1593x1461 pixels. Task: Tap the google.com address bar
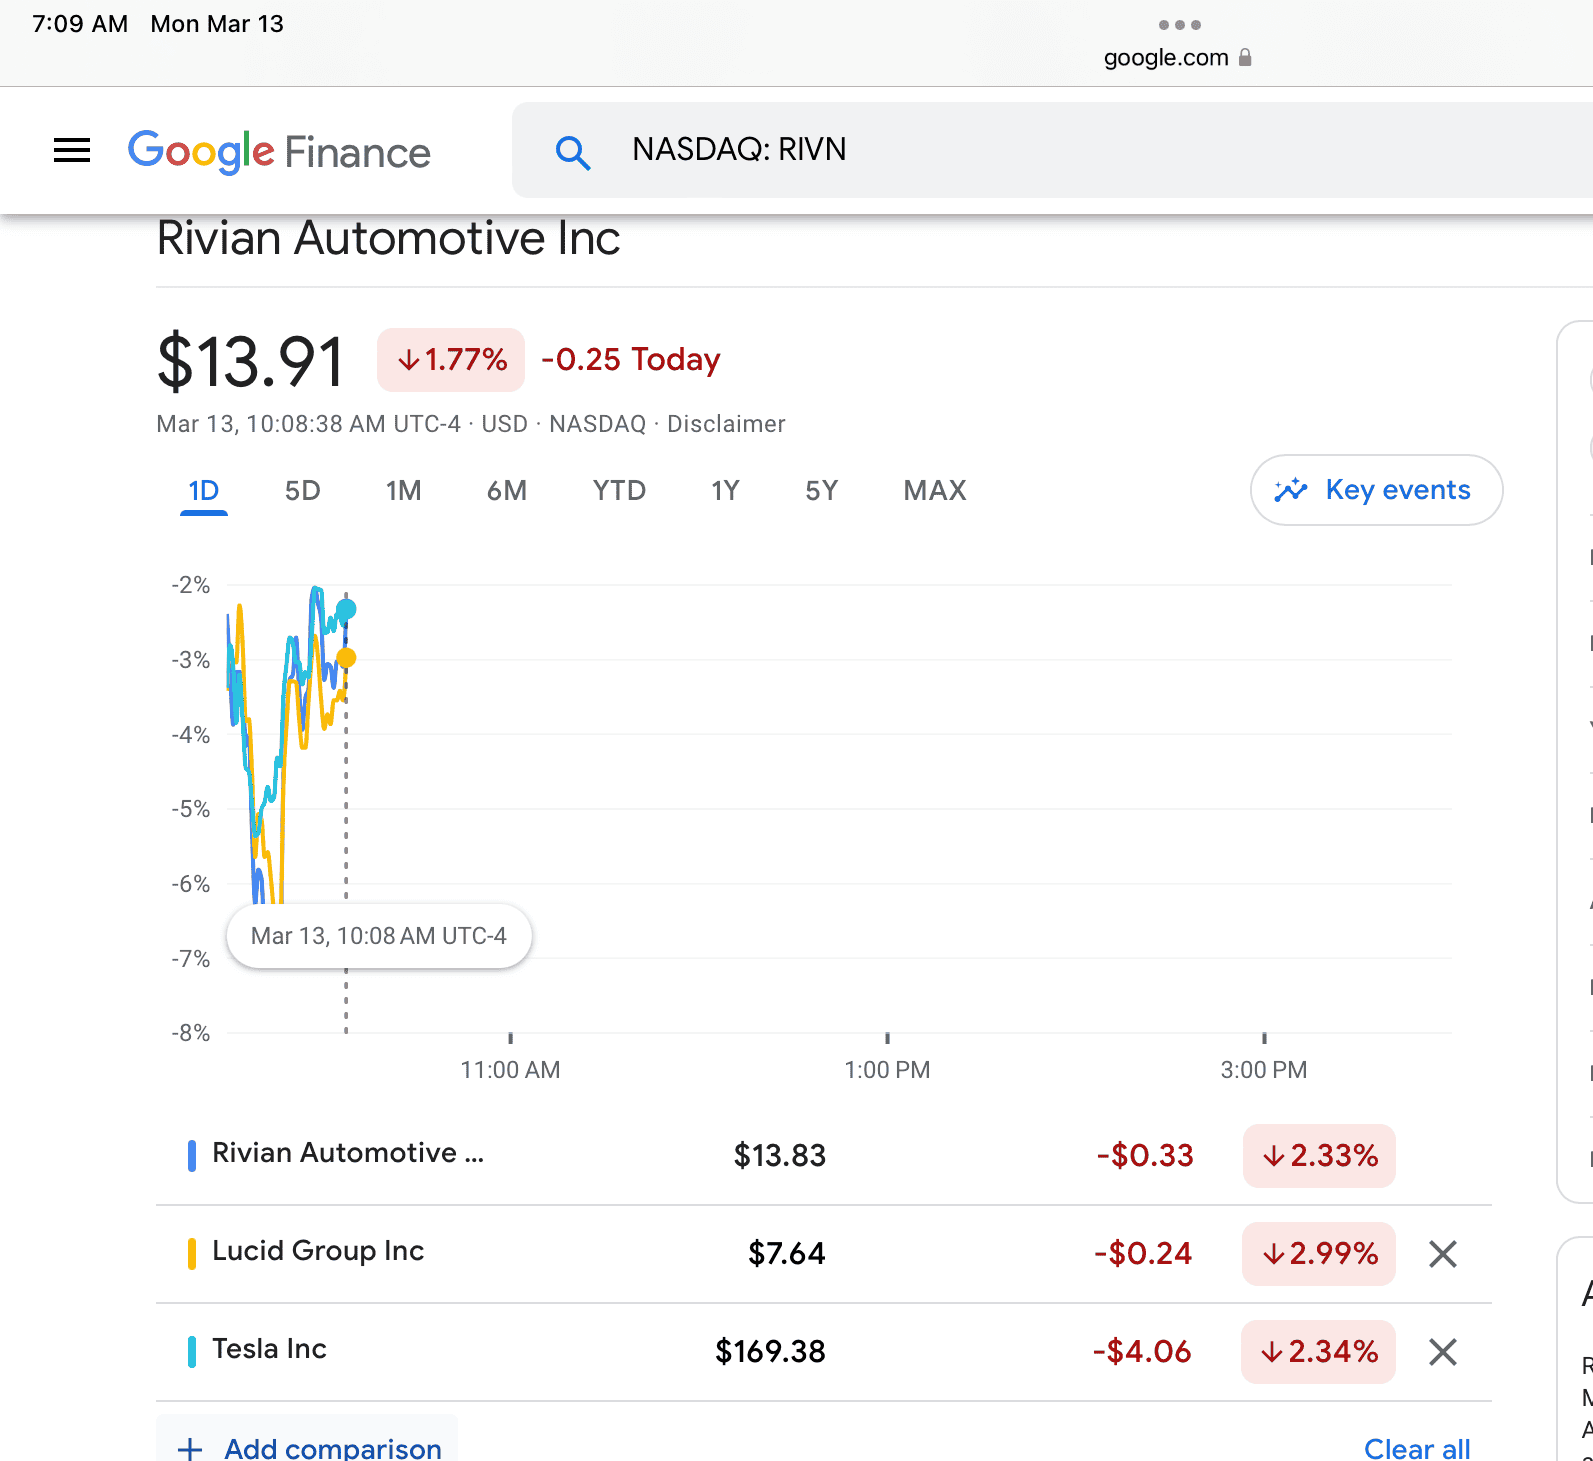coord(1177,58)
